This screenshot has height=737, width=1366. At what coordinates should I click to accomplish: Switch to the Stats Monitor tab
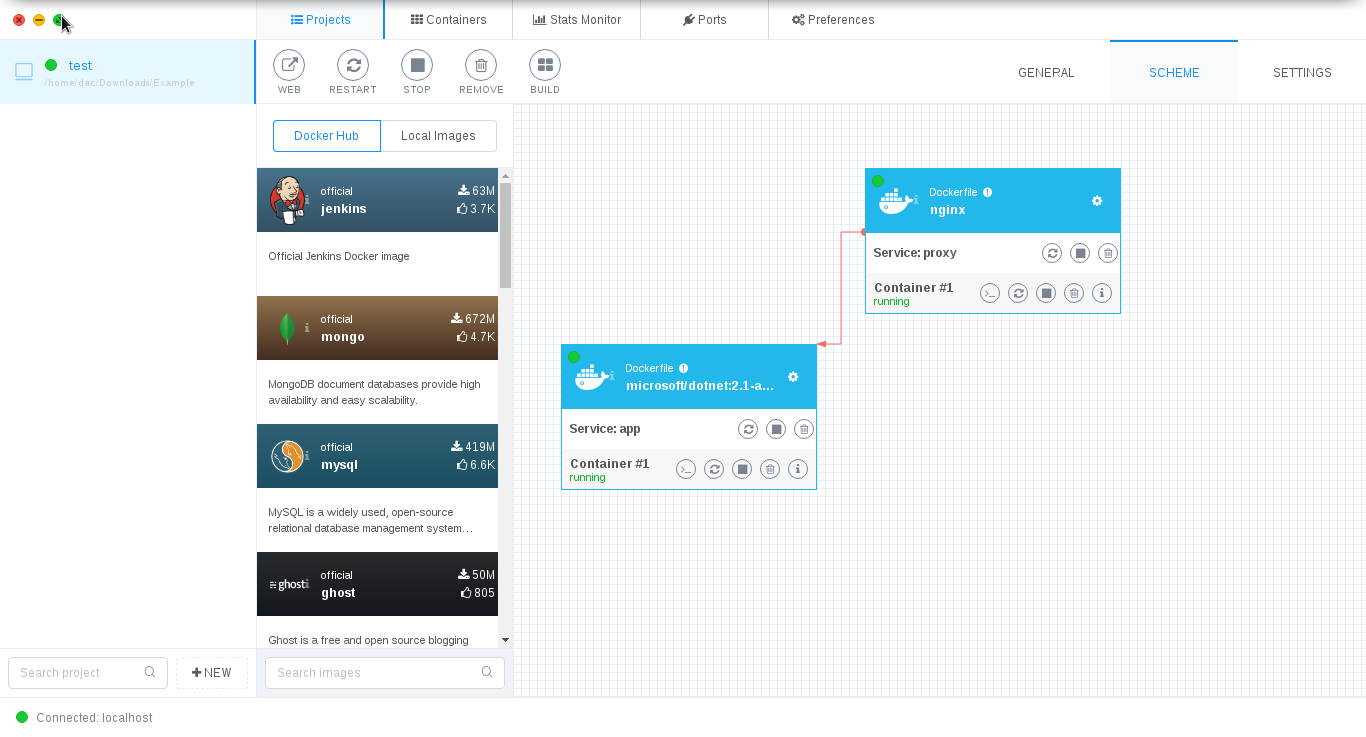pyautogui.click(x=576, y=20)
